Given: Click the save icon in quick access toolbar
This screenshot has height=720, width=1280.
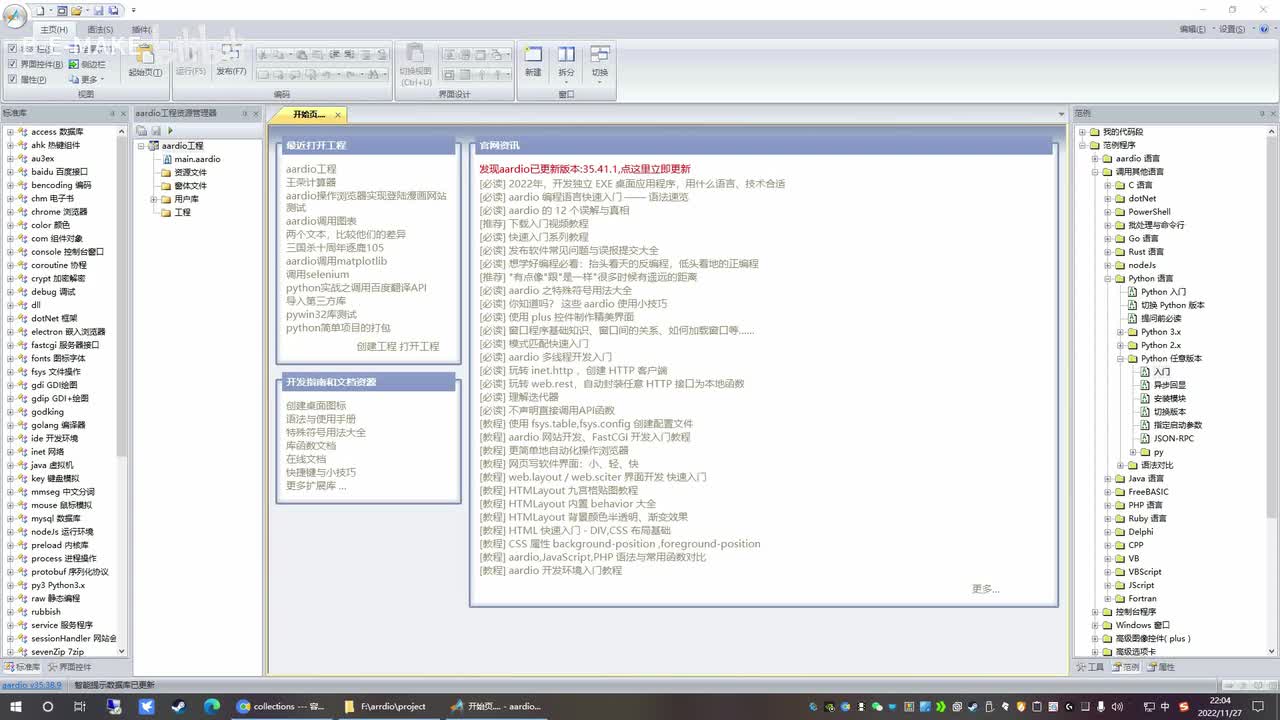Looking at the screenshot, I should [x=98, y=10].
